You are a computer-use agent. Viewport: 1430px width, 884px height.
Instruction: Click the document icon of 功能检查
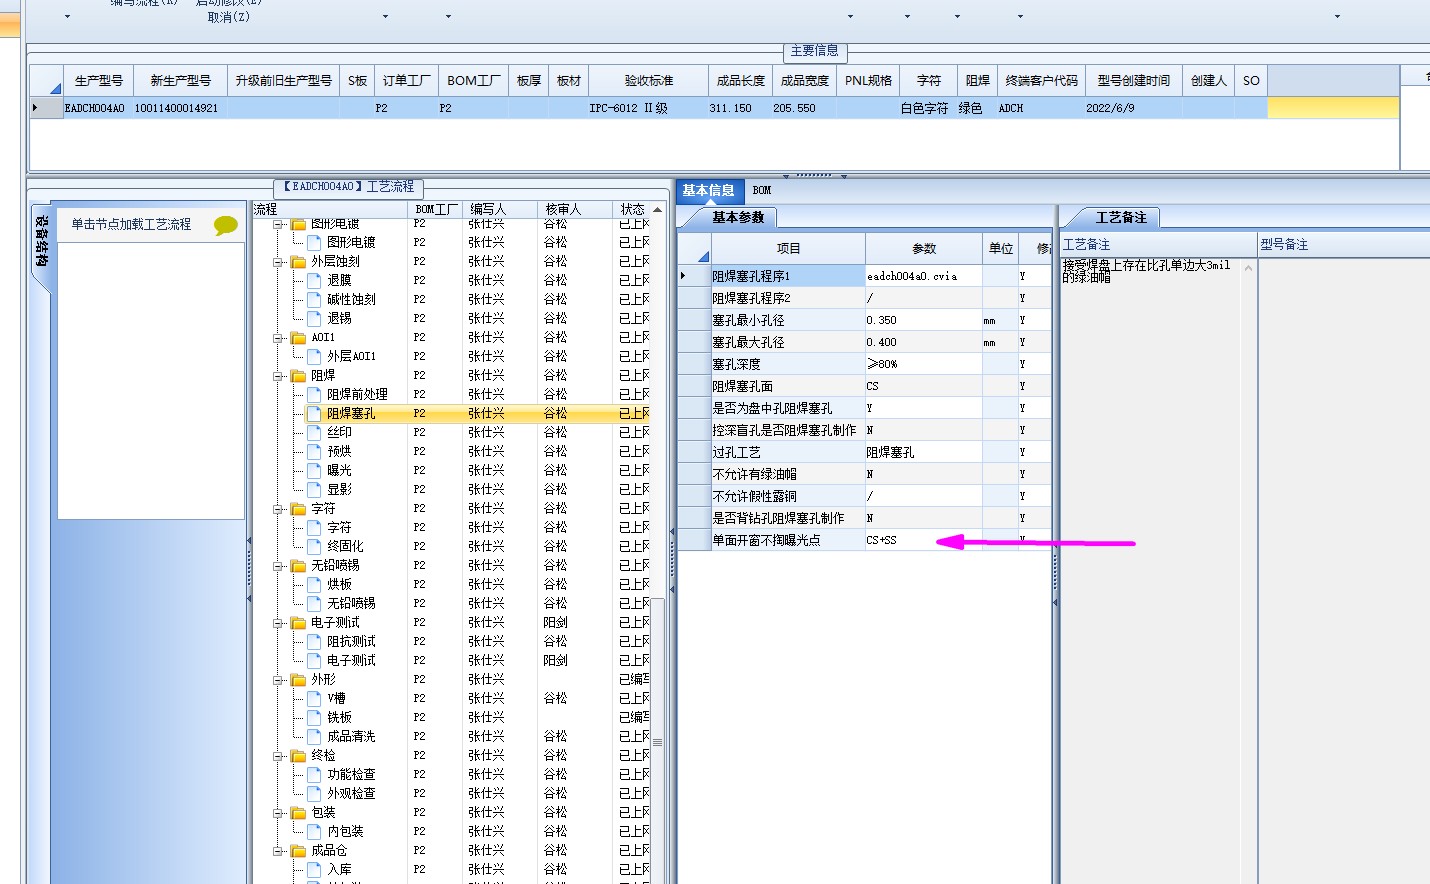(x=314, y=775)
